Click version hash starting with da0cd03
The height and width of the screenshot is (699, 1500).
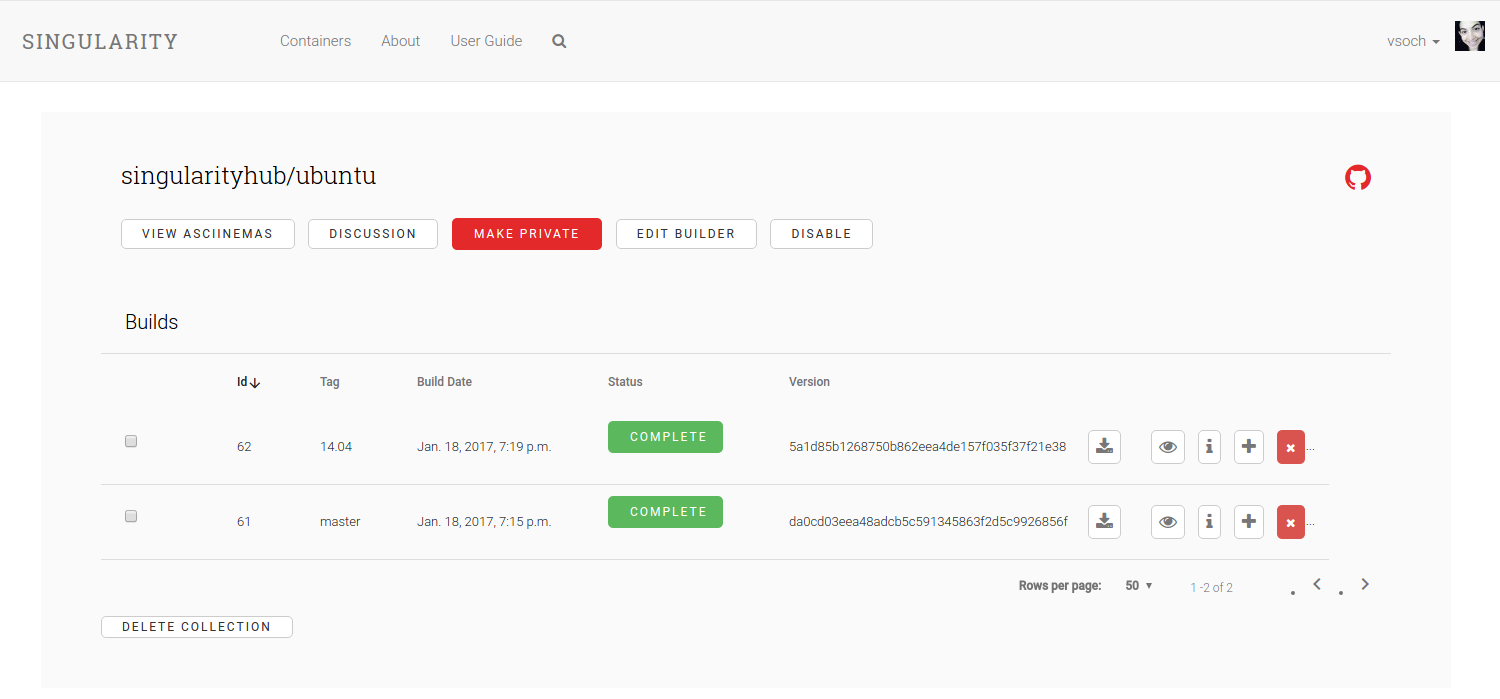coord(928,522)
